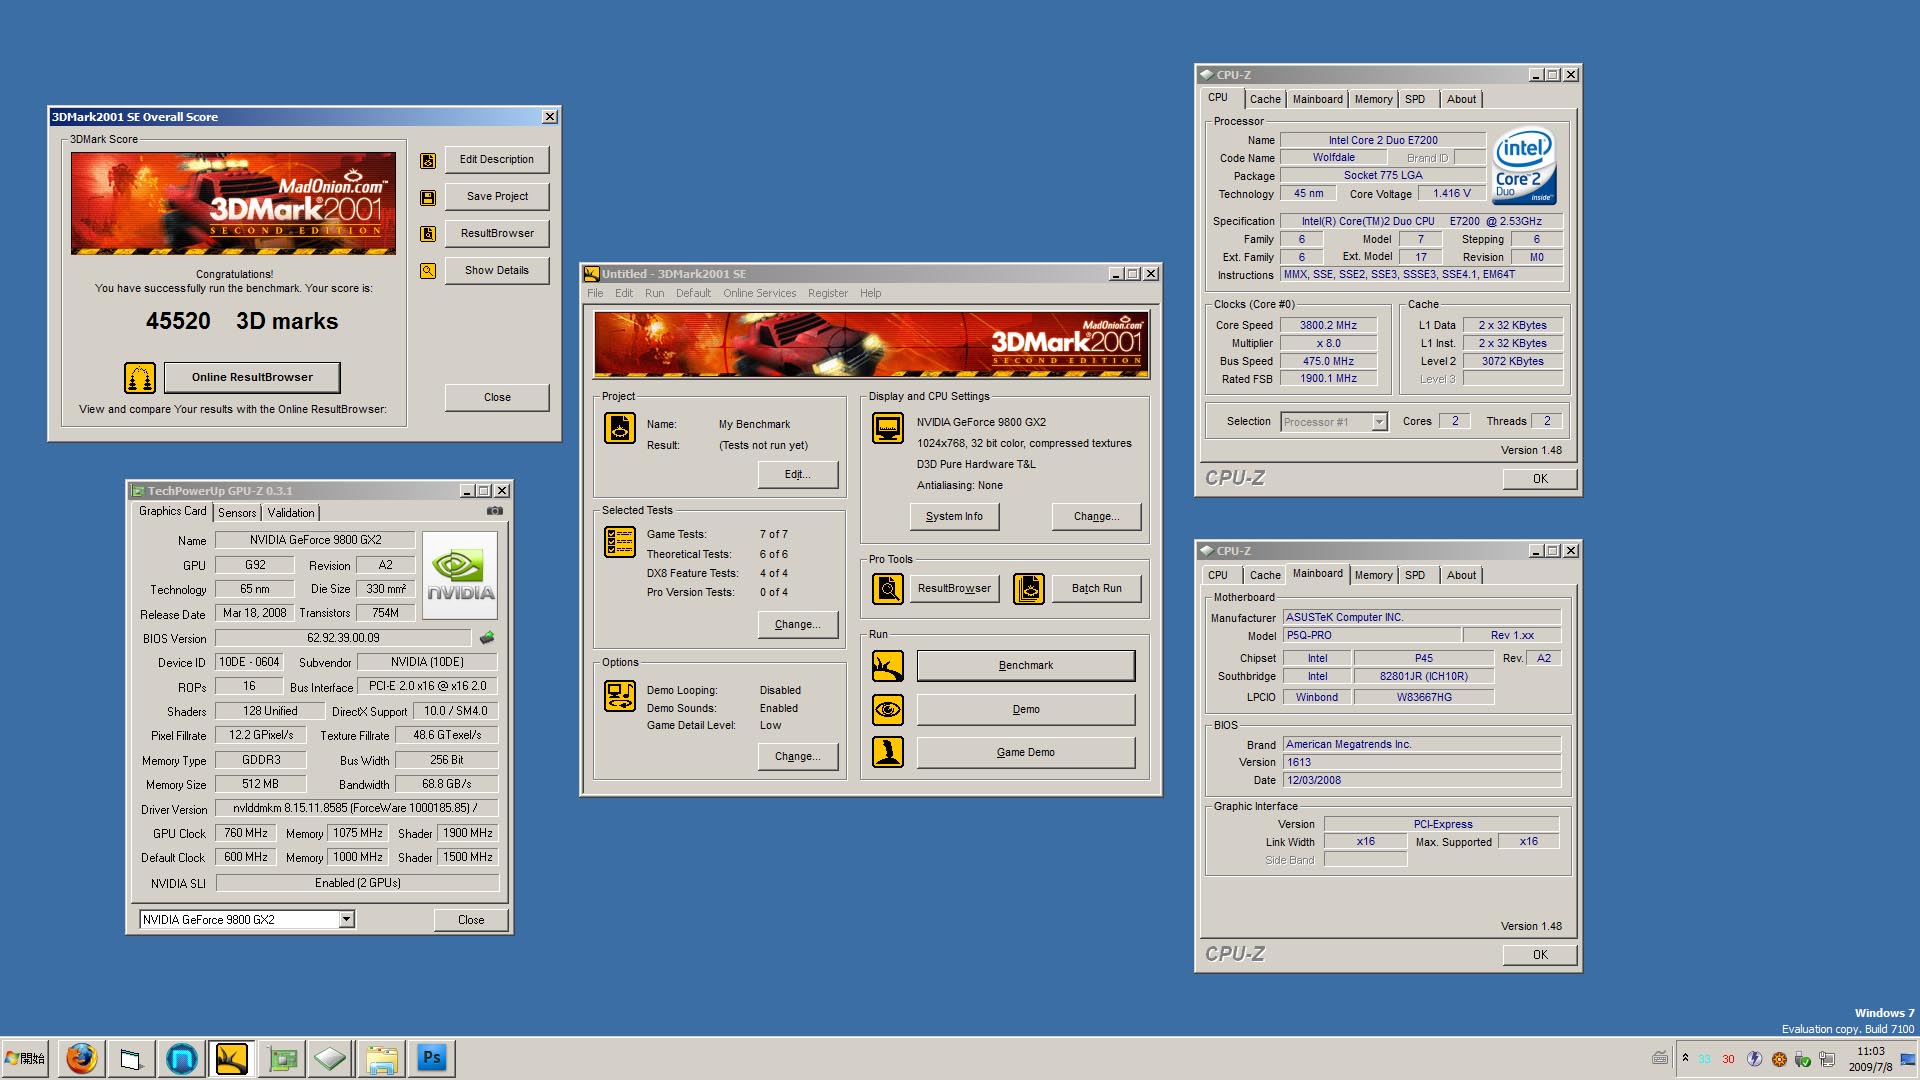The height and width of the screenshot is (1080, 1920).
Task: Click the NVIDIA logo in GPU-Z
Action: click(460, 576)
